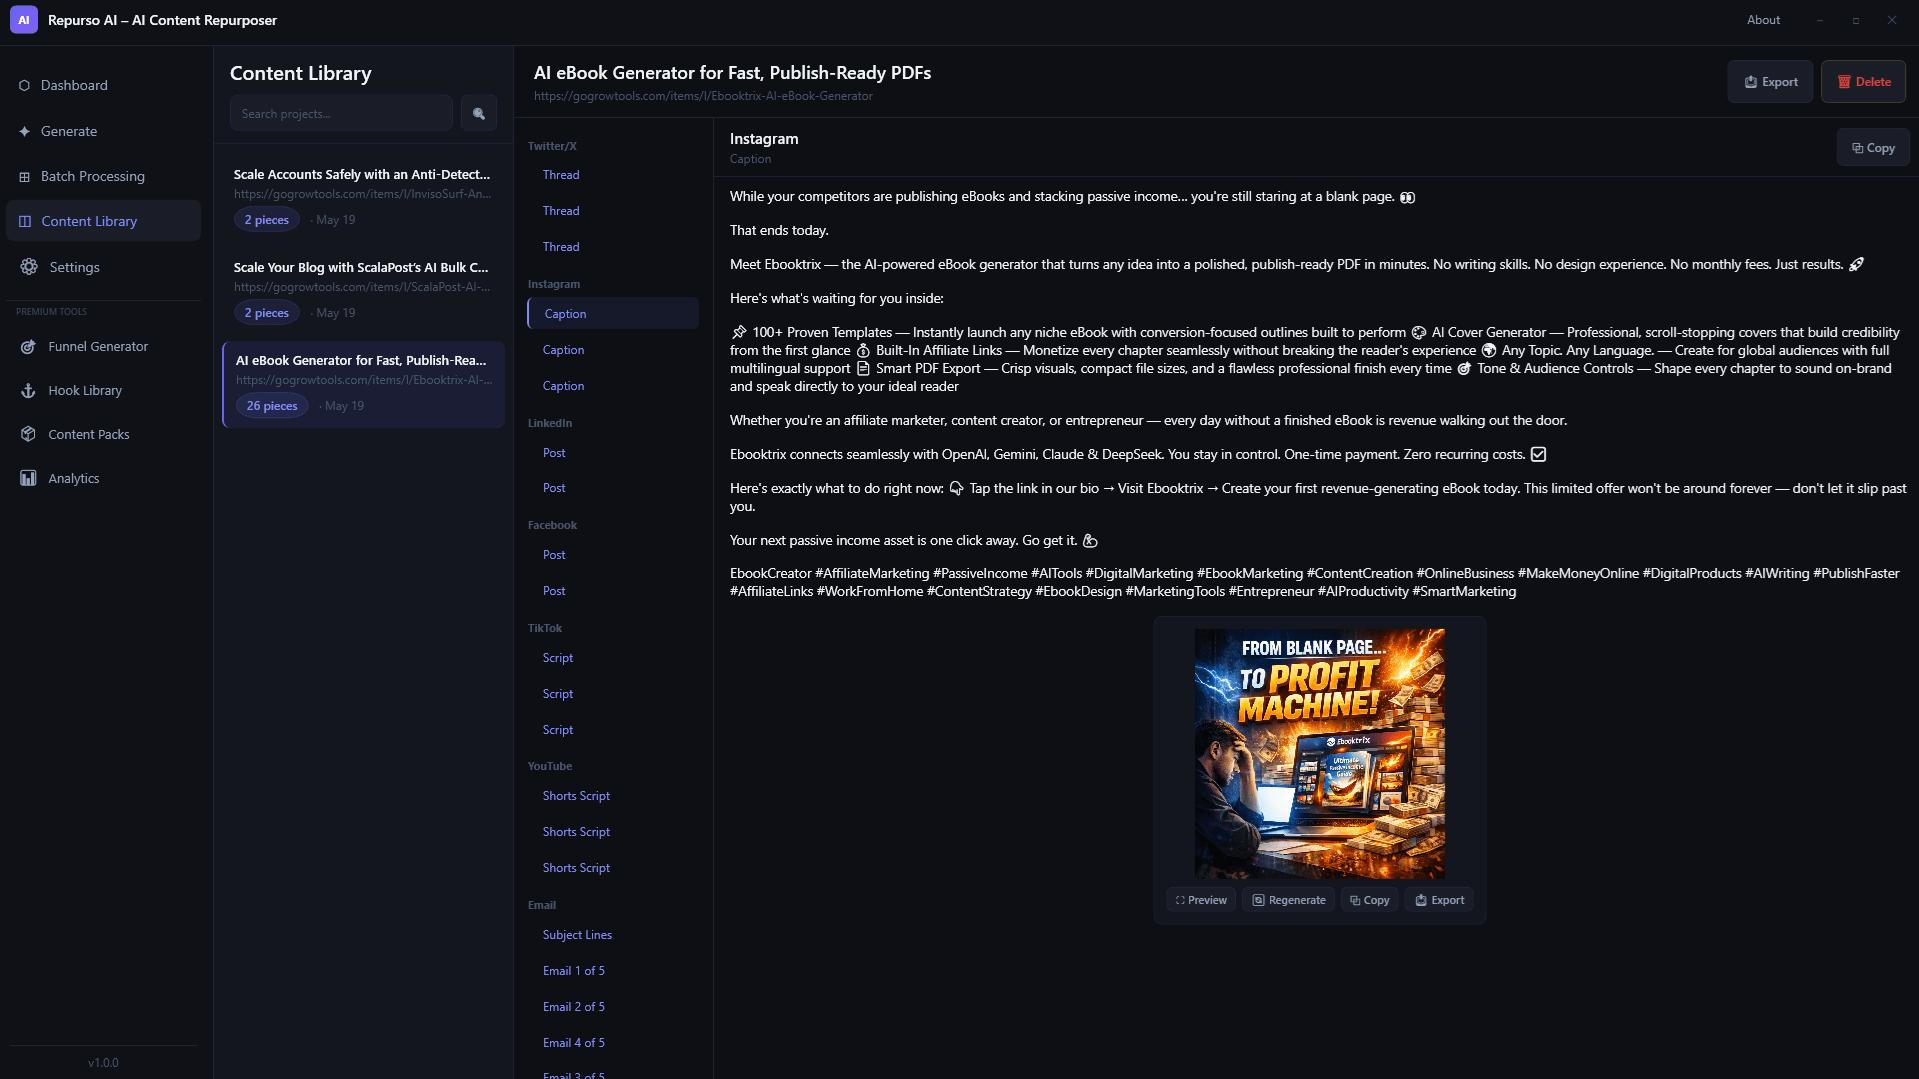Screen dimensions: 1919x1079
Task: Click the Content Library book icon
Action: tap(25, 221)
